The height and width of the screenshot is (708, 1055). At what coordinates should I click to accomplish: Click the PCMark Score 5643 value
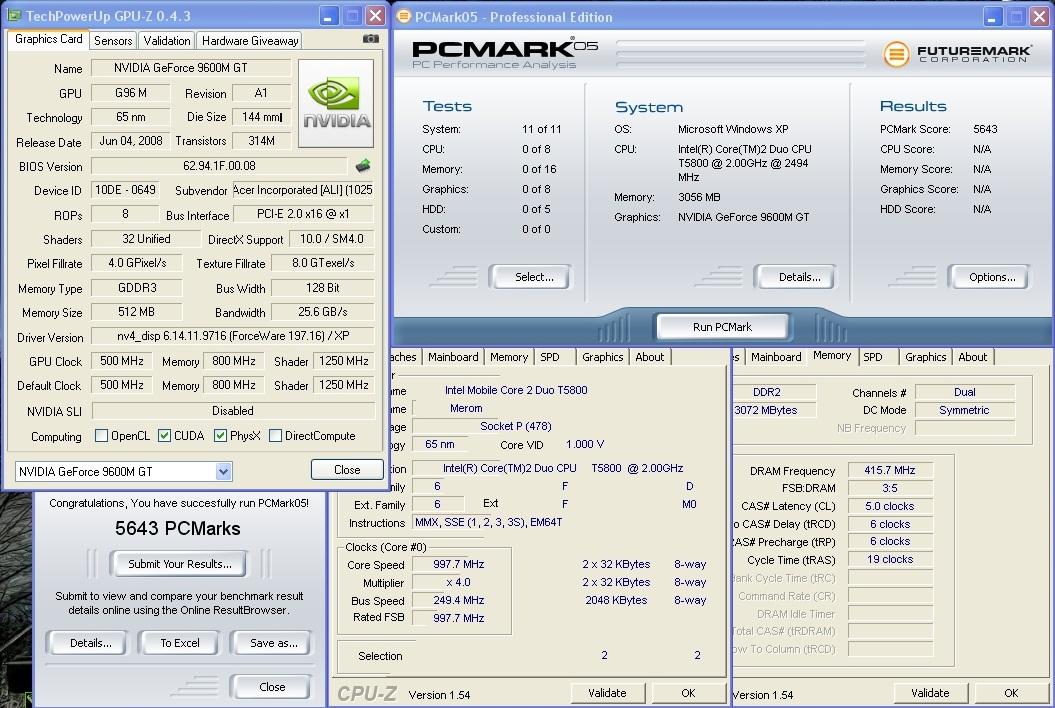coord(985,129)
